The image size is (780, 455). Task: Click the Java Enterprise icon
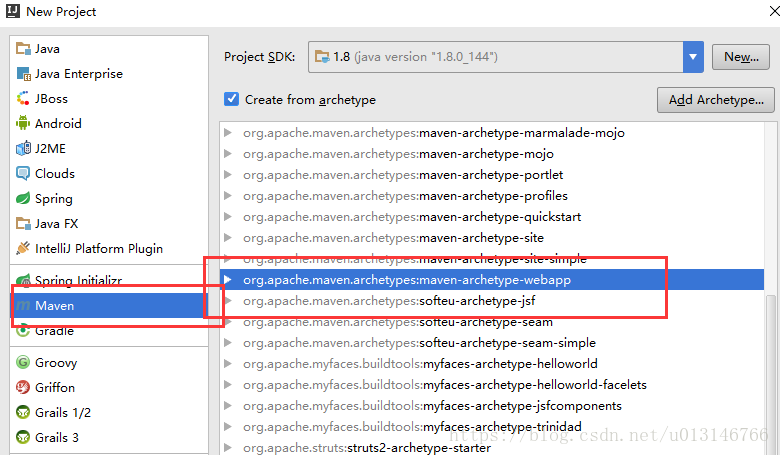click(23, 74)
